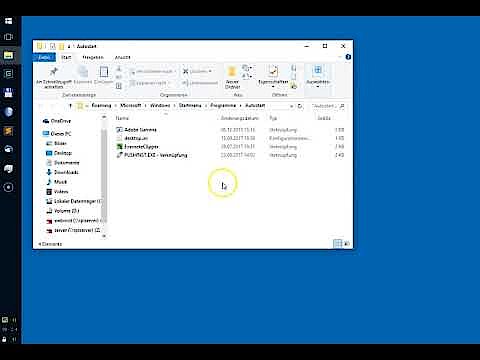Image resolution: width=480 pixels, height=360 pixels.
Task: Select Dieser PC in the navigation pane
Action: click(x=57, y=134)
